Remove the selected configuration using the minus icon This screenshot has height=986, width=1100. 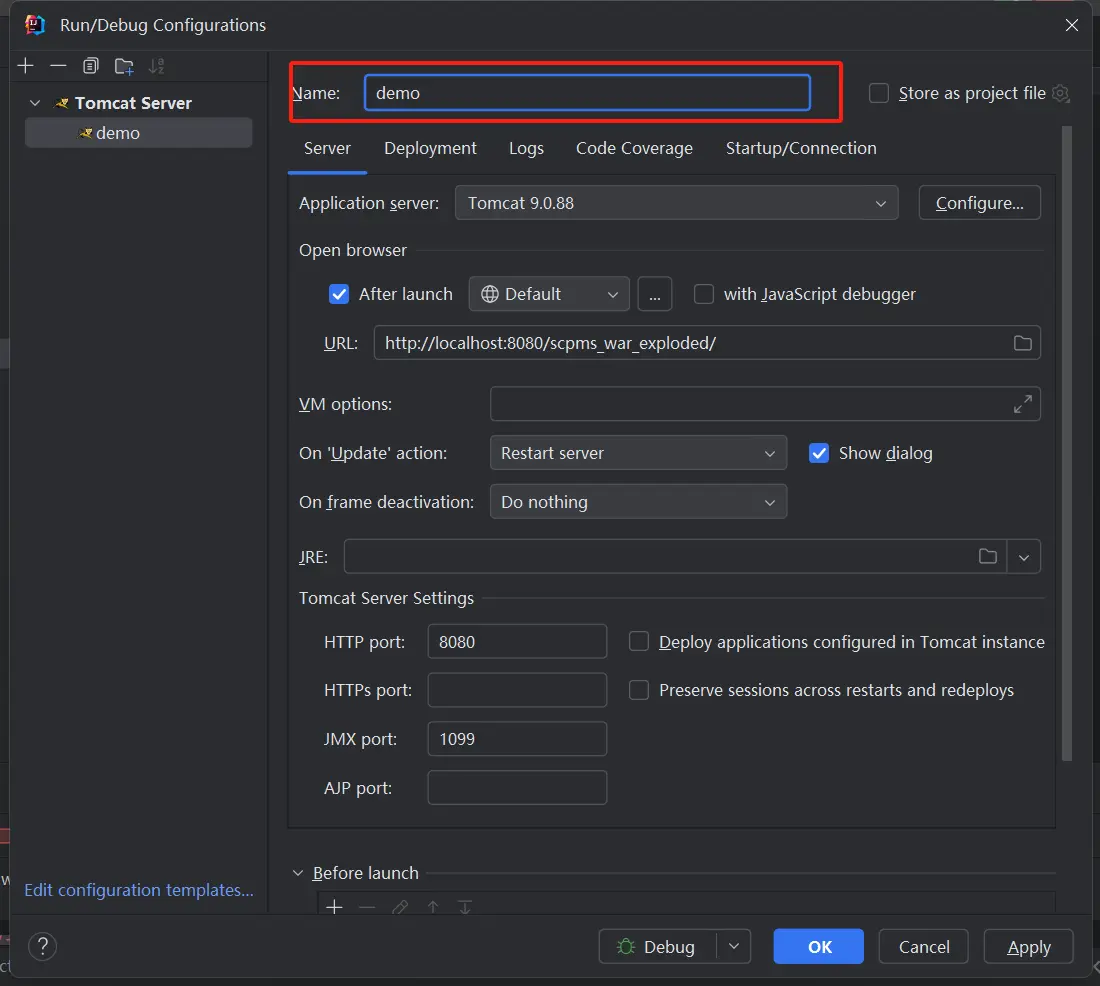[58, 65]
